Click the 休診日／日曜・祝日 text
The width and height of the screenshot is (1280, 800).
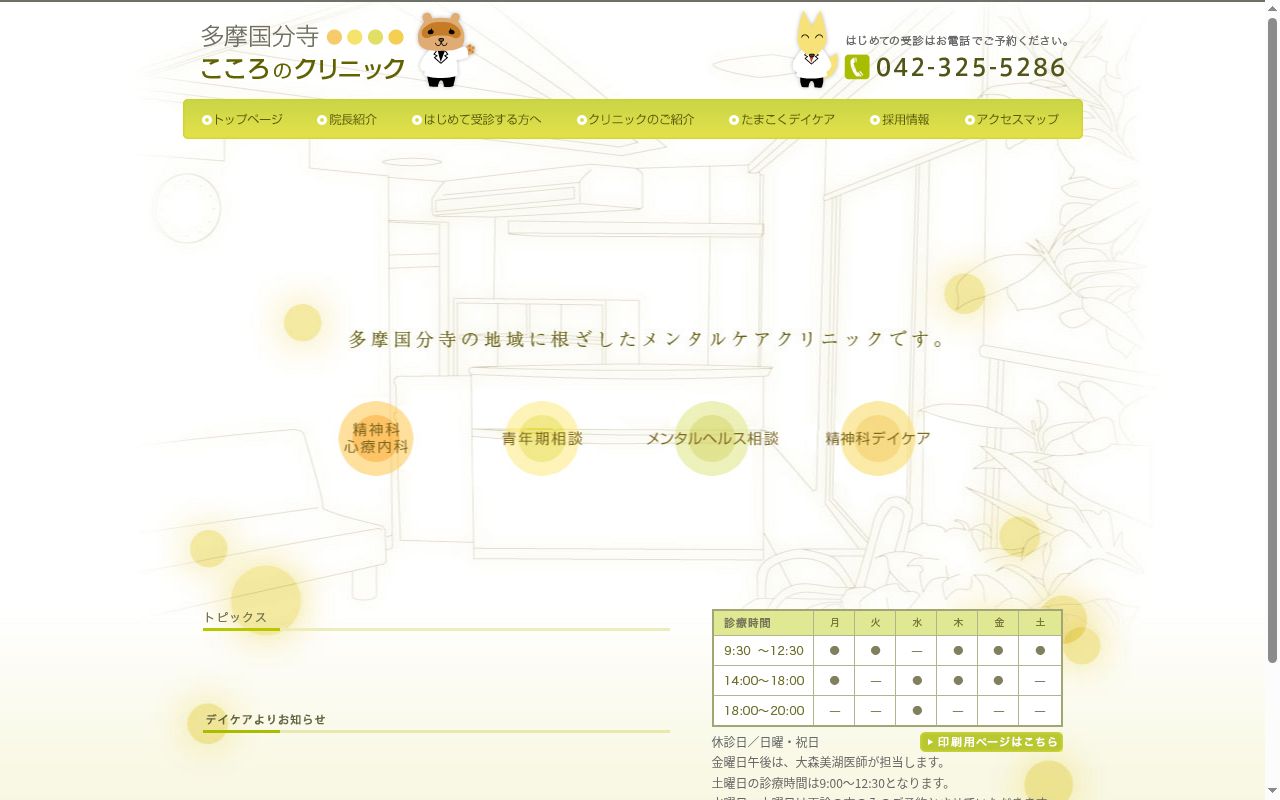765,742
